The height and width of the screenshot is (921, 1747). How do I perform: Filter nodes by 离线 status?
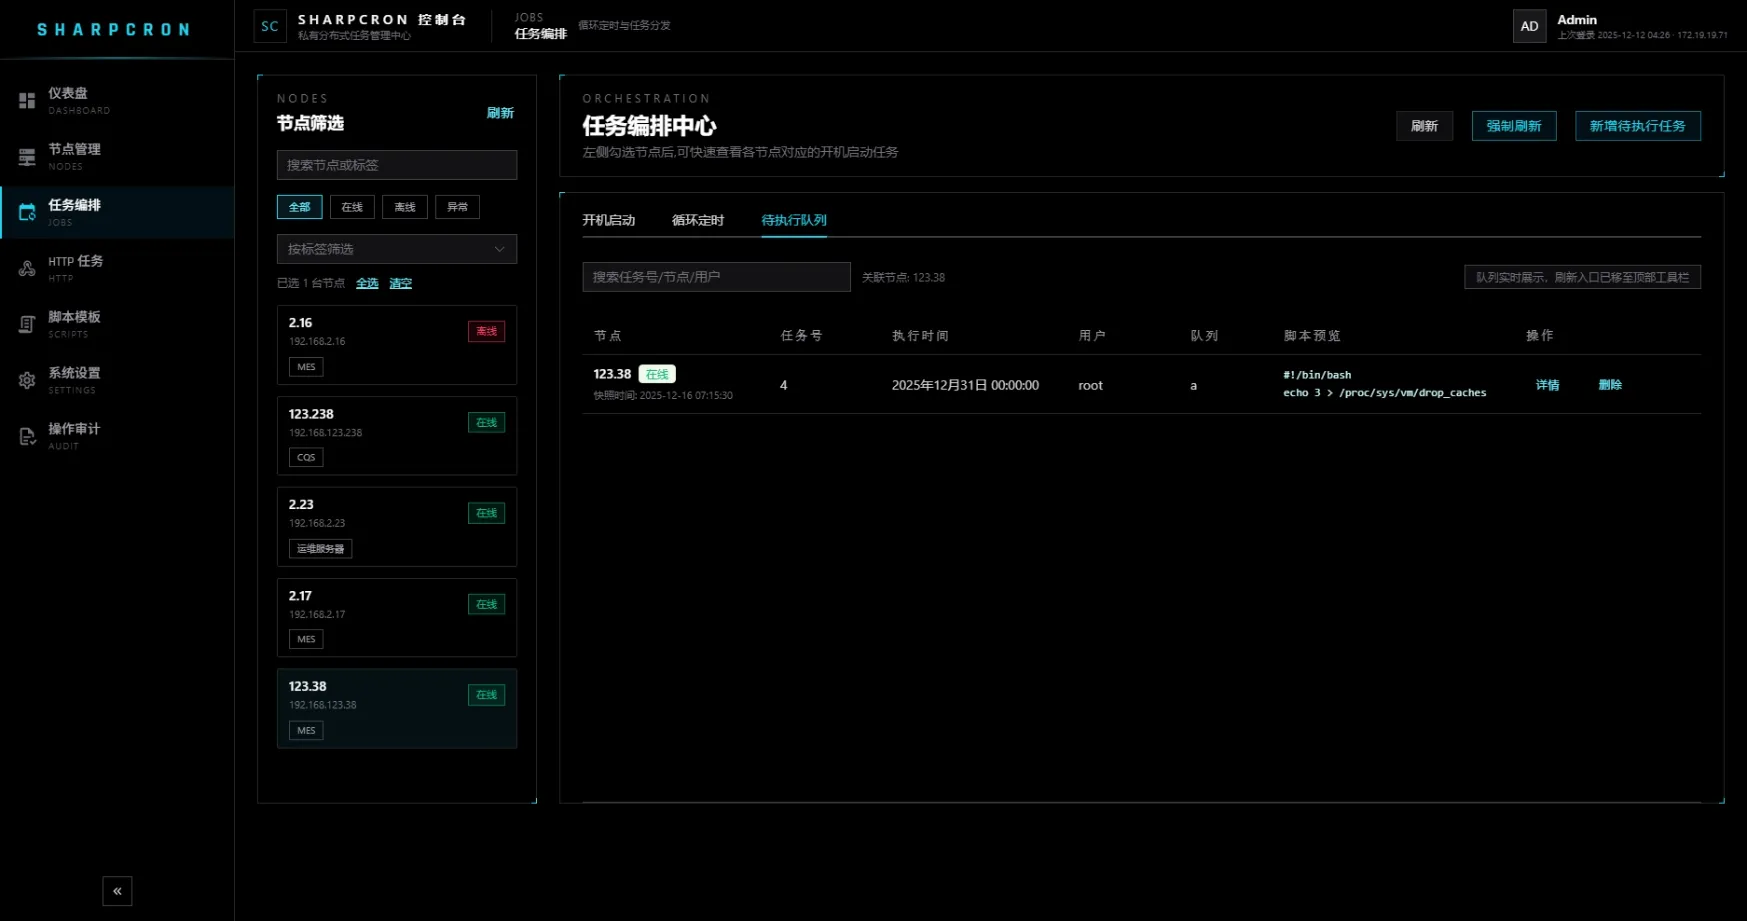[x=405, y=207]
